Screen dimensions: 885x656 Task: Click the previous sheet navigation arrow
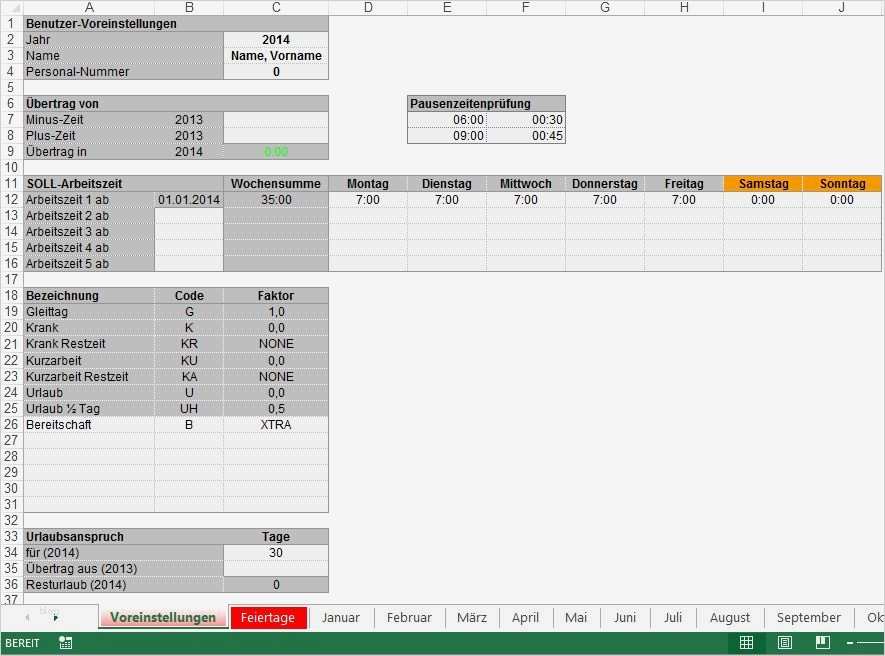coord(27,616)
